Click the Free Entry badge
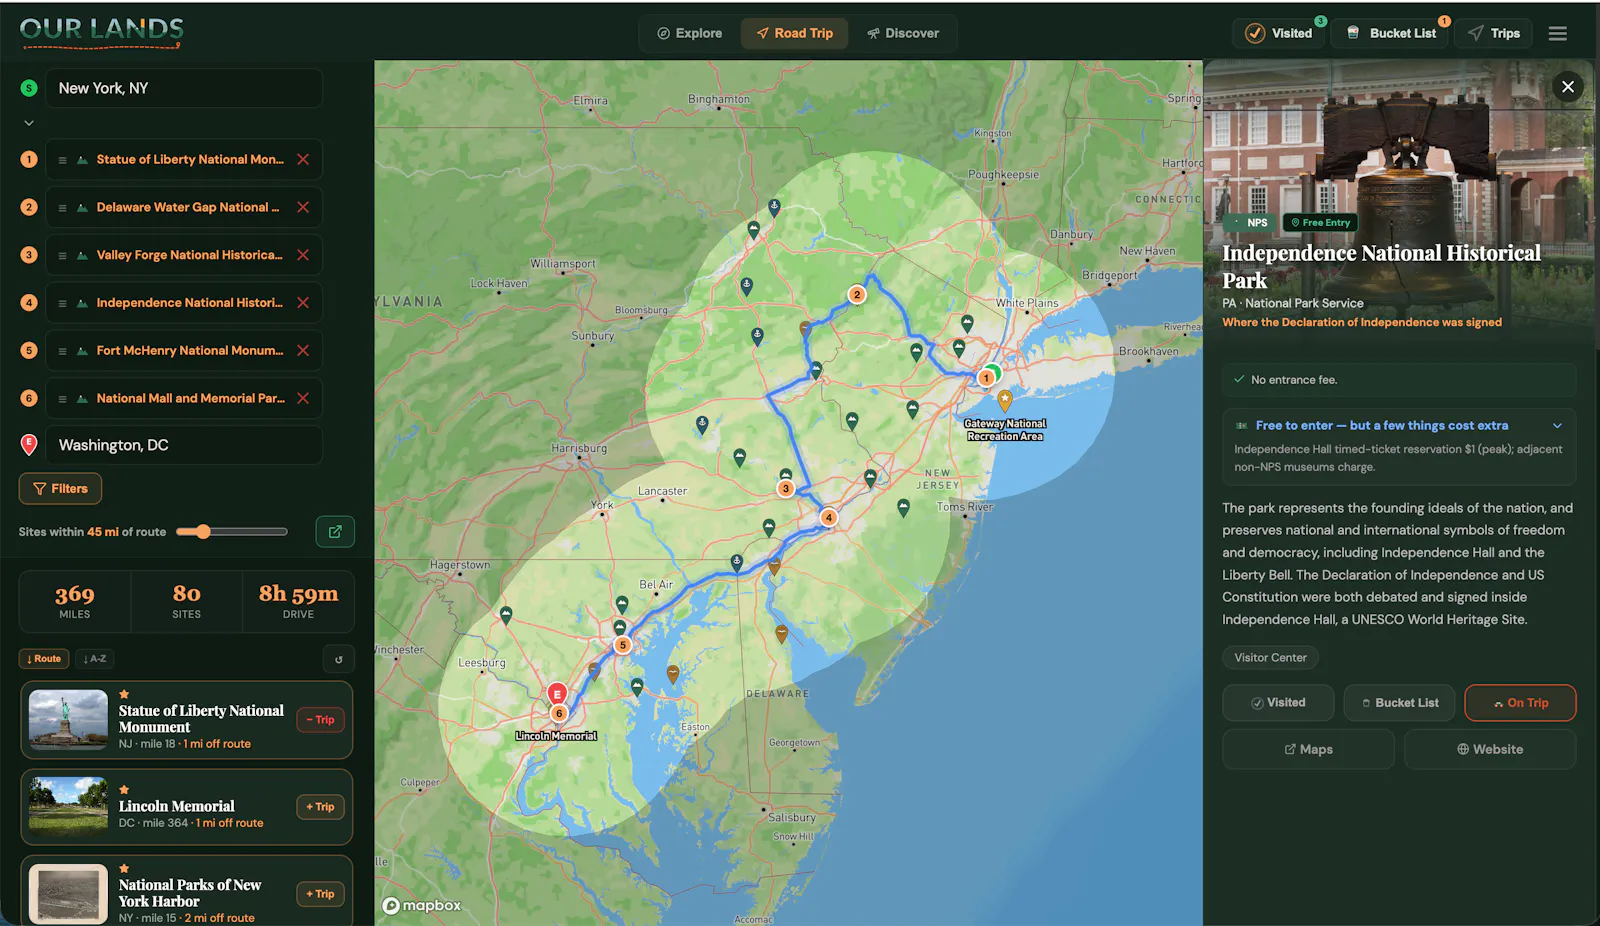This screenshot has height=926, width=1600. coord(1321,223)
